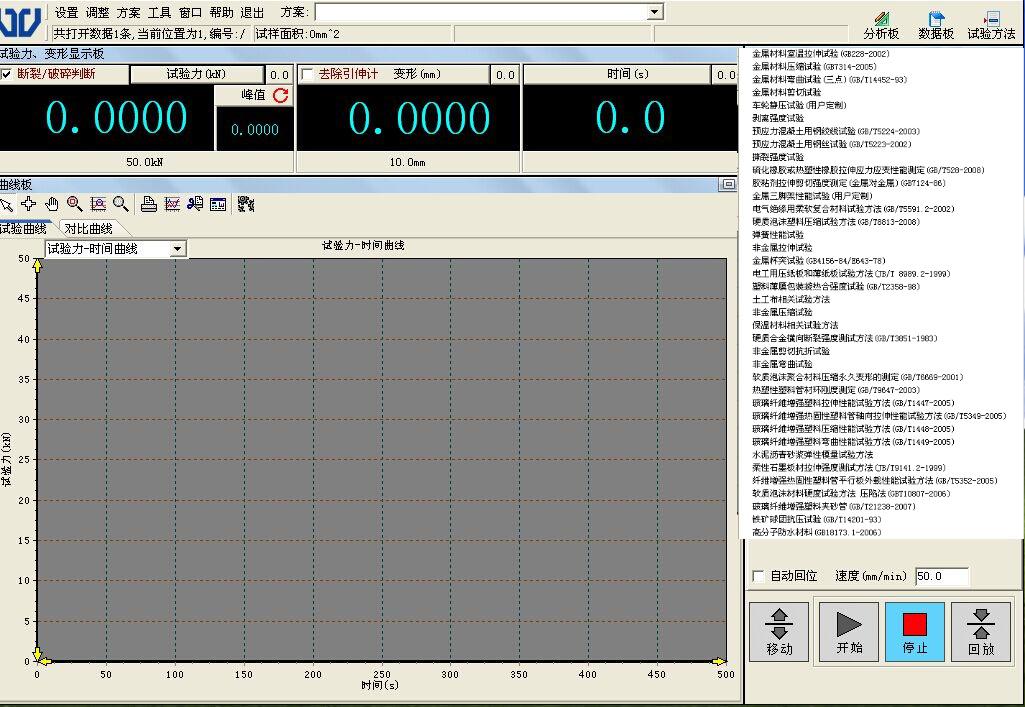
Task: Select the arrow pointer tool in curve toolbar
Action: (x=6, y=205)
